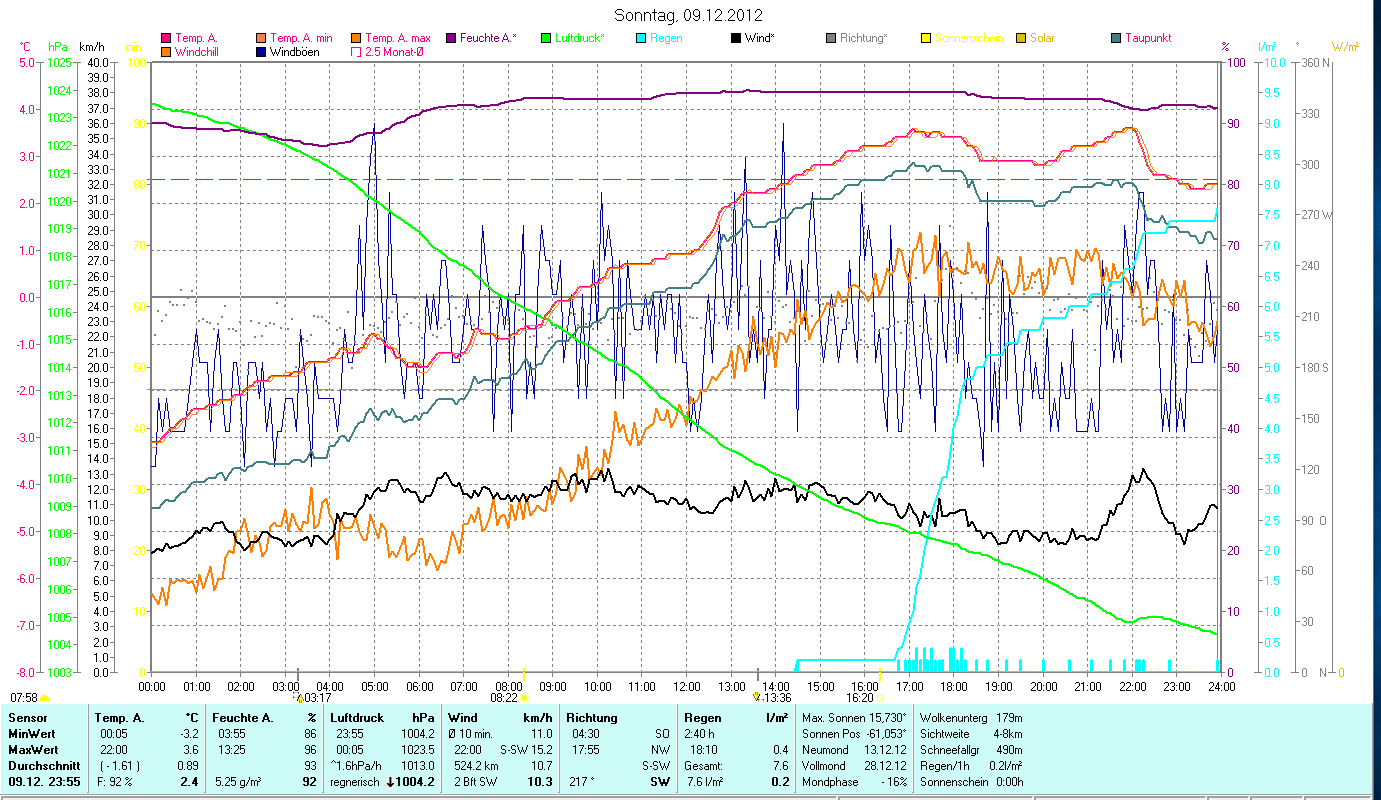Viewport: 1381px width, 800px height.
Task: Click the marker beside 13:36 on time axis
Action: pos(756,697)
